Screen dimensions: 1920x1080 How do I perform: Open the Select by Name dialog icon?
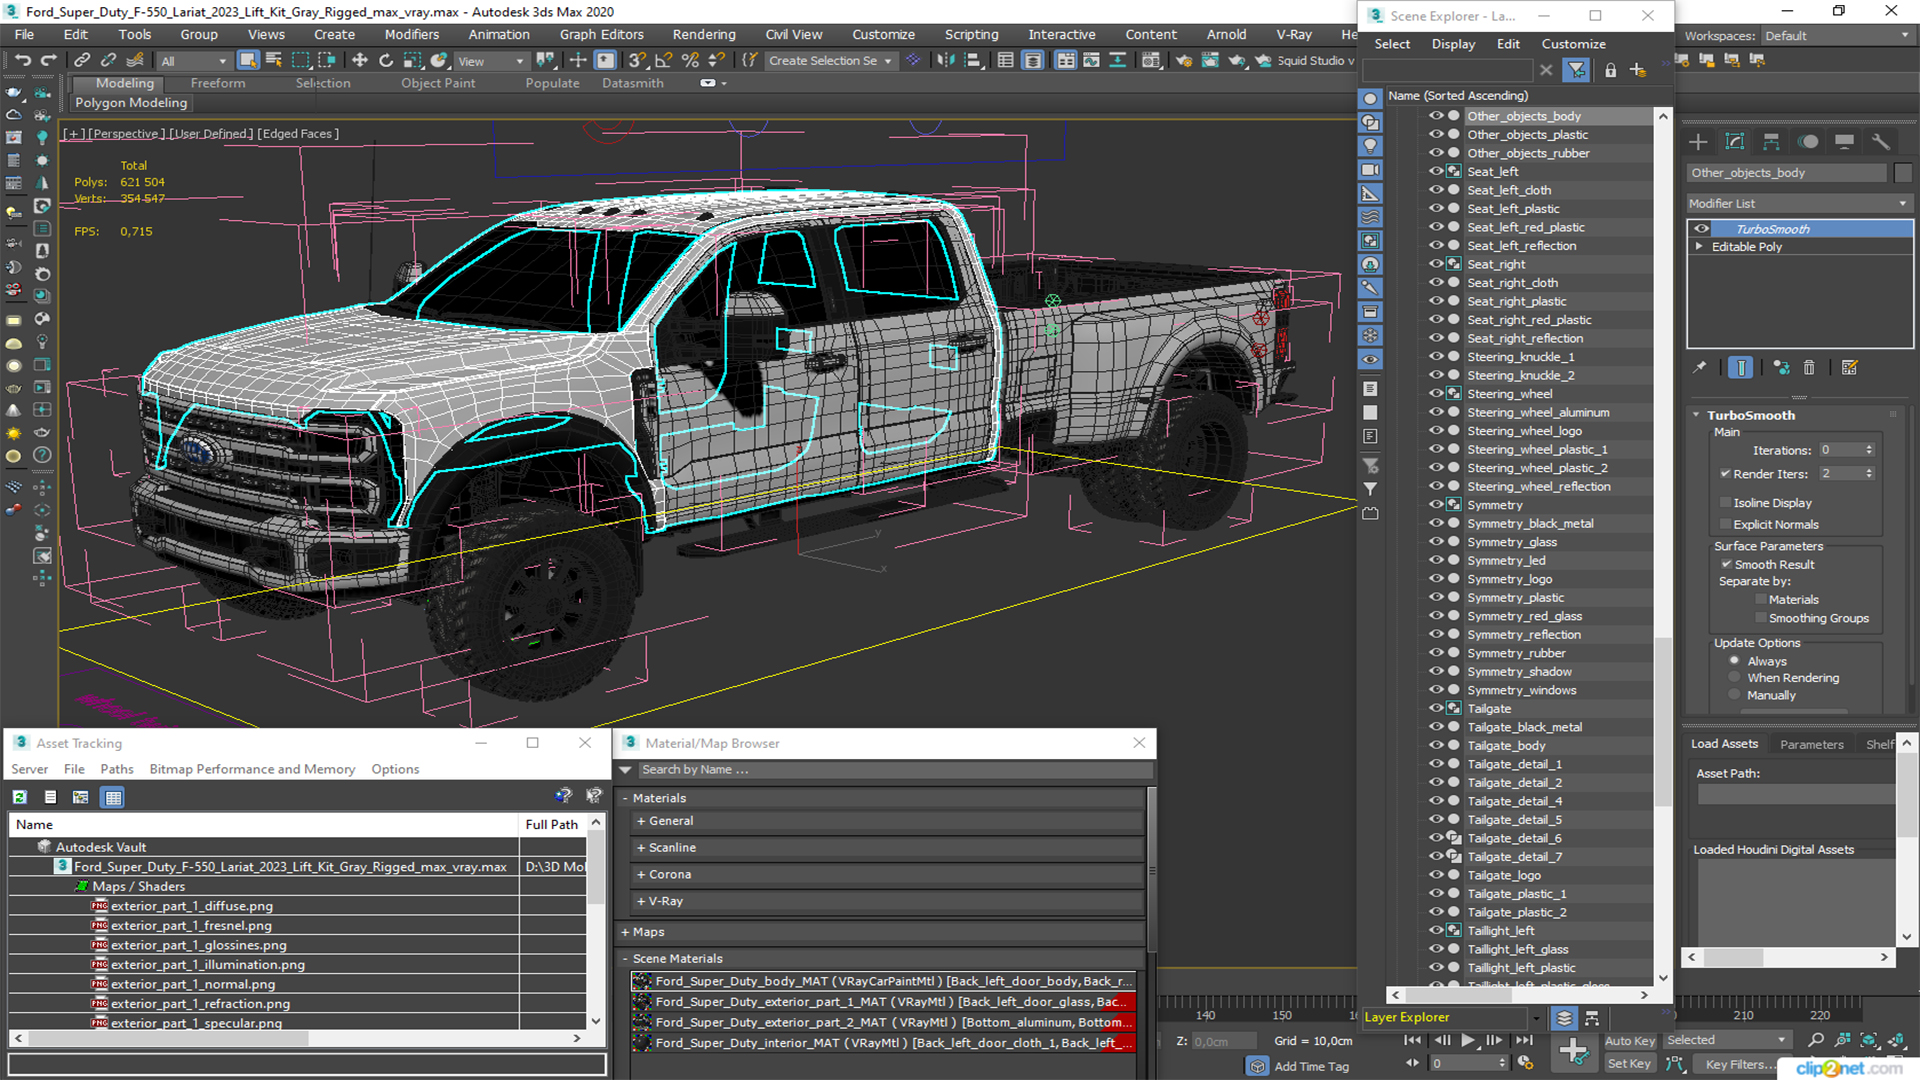[x=274, y=61]
